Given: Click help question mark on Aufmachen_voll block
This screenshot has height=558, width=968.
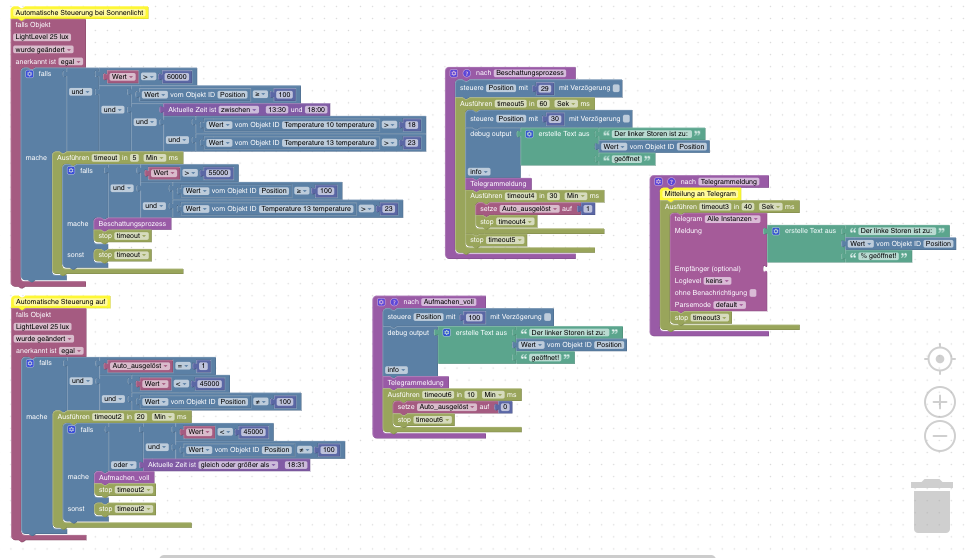Looking at the screenshot, I should 394,302.
